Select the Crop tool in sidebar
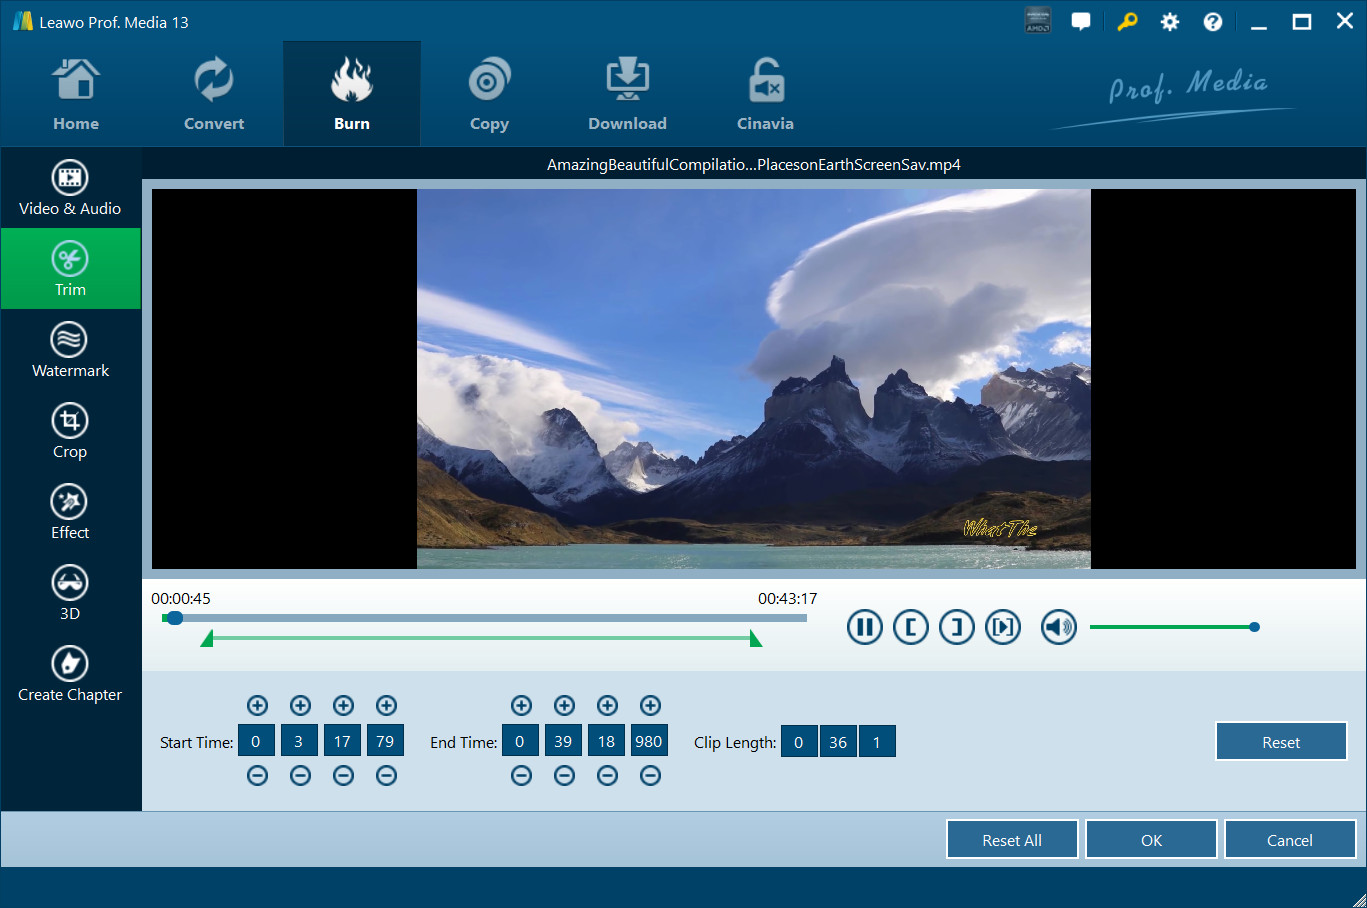The height and width of the screenshot is (908, 1367). click(70, 431)
